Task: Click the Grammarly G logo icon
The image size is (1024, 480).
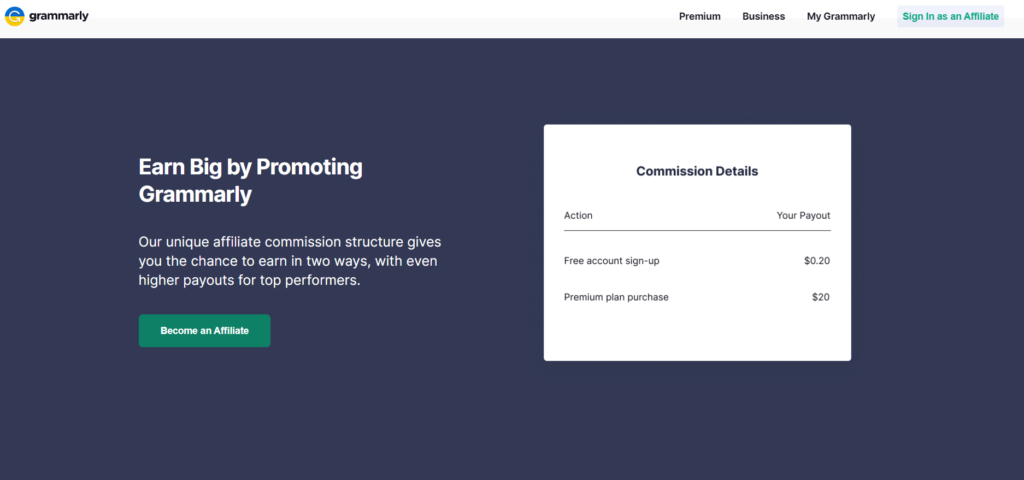Action: 14,16
